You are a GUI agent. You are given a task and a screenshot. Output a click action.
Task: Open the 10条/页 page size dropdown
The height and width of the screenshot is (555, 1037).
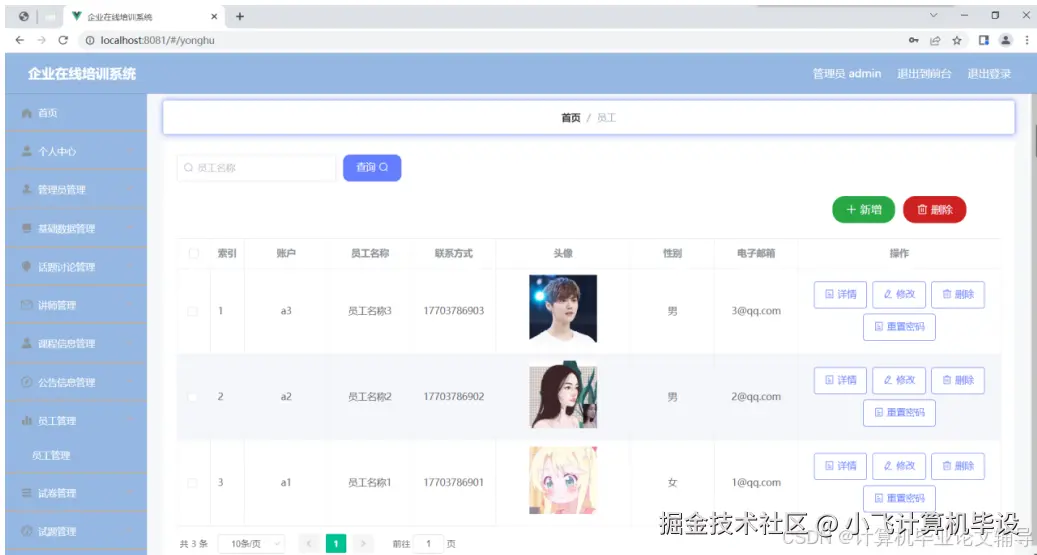point(251,544)
